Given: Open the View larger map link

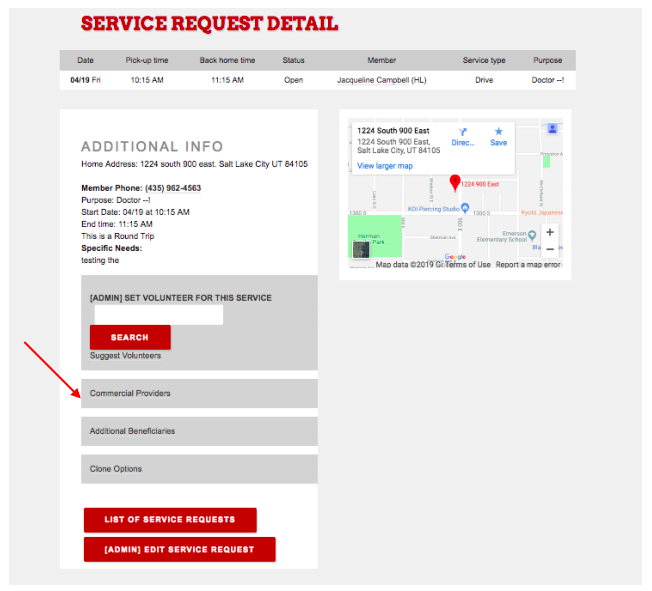Looking at the screenshot, I should 385,166.
